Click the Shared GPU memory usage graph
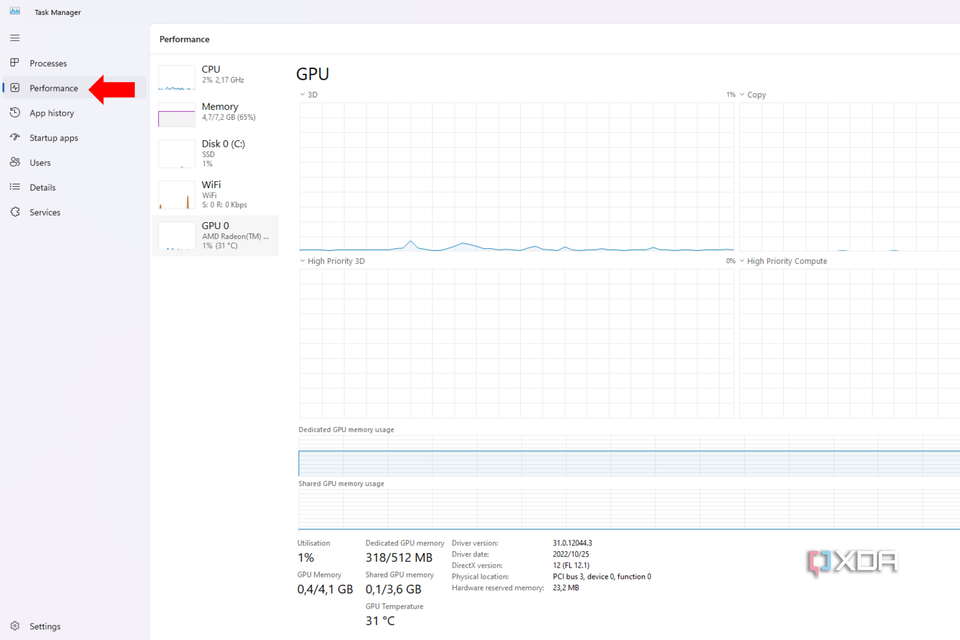Viewport: 960px width, 640px height. tap(629, 510)
